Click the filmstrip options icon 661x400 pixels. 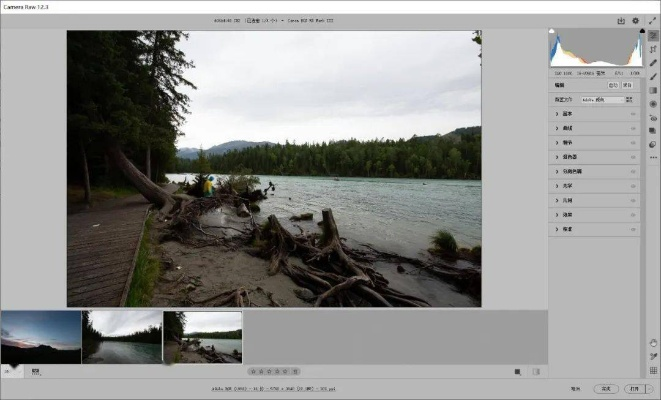coord(35,372)
